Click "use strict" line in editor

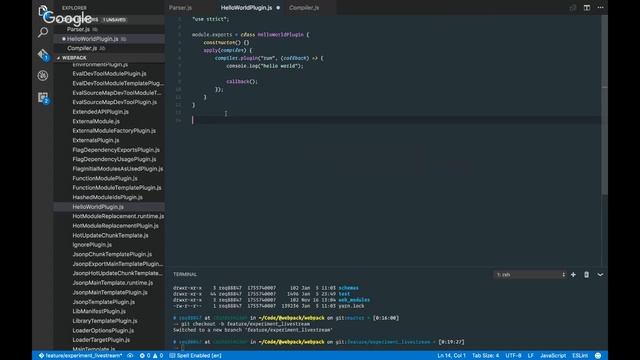point(211,19)
